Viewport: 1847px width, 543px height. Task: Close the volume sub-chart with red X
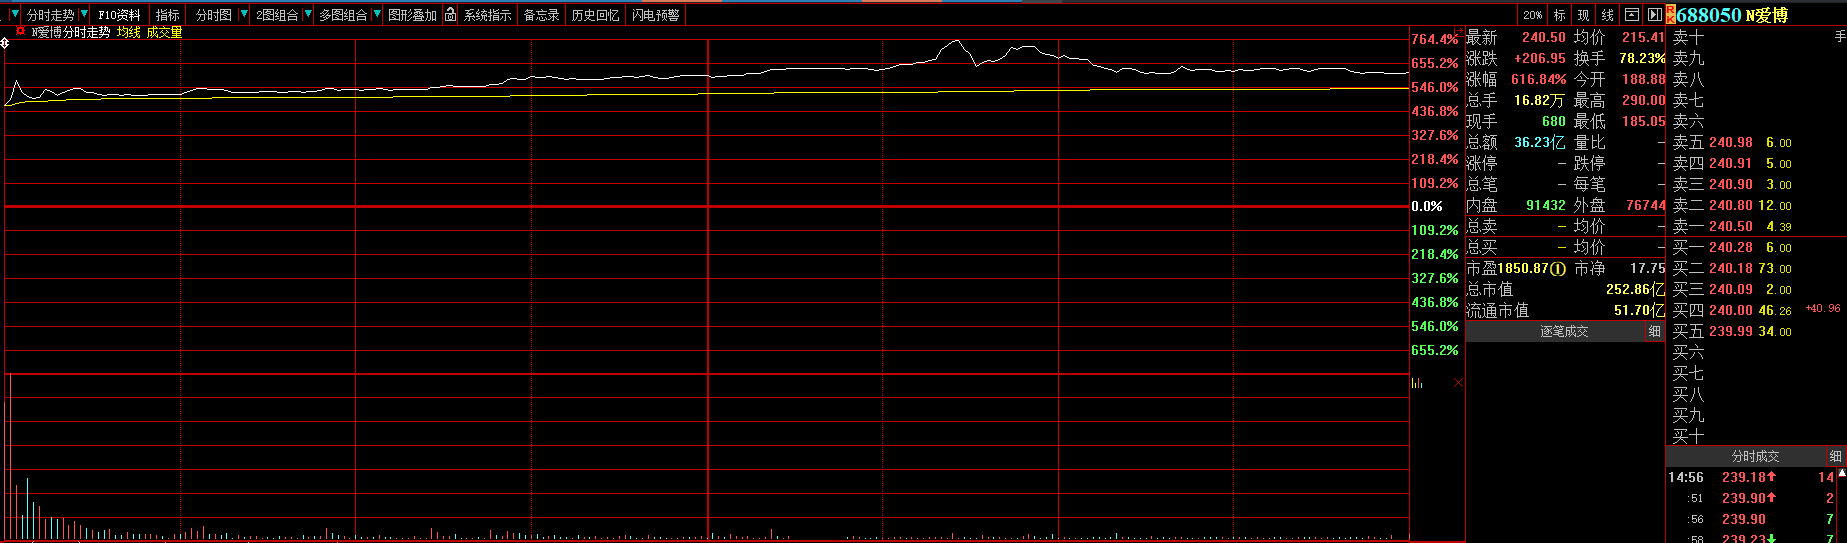click(1458, 383)
